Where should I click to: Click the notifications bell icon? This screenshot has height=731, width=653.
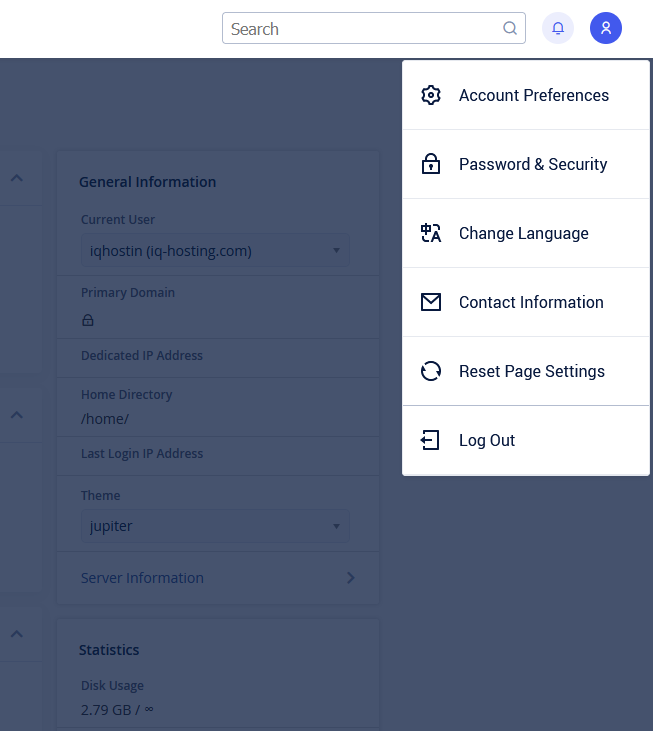pyautogui.click(x=558, y=29)
